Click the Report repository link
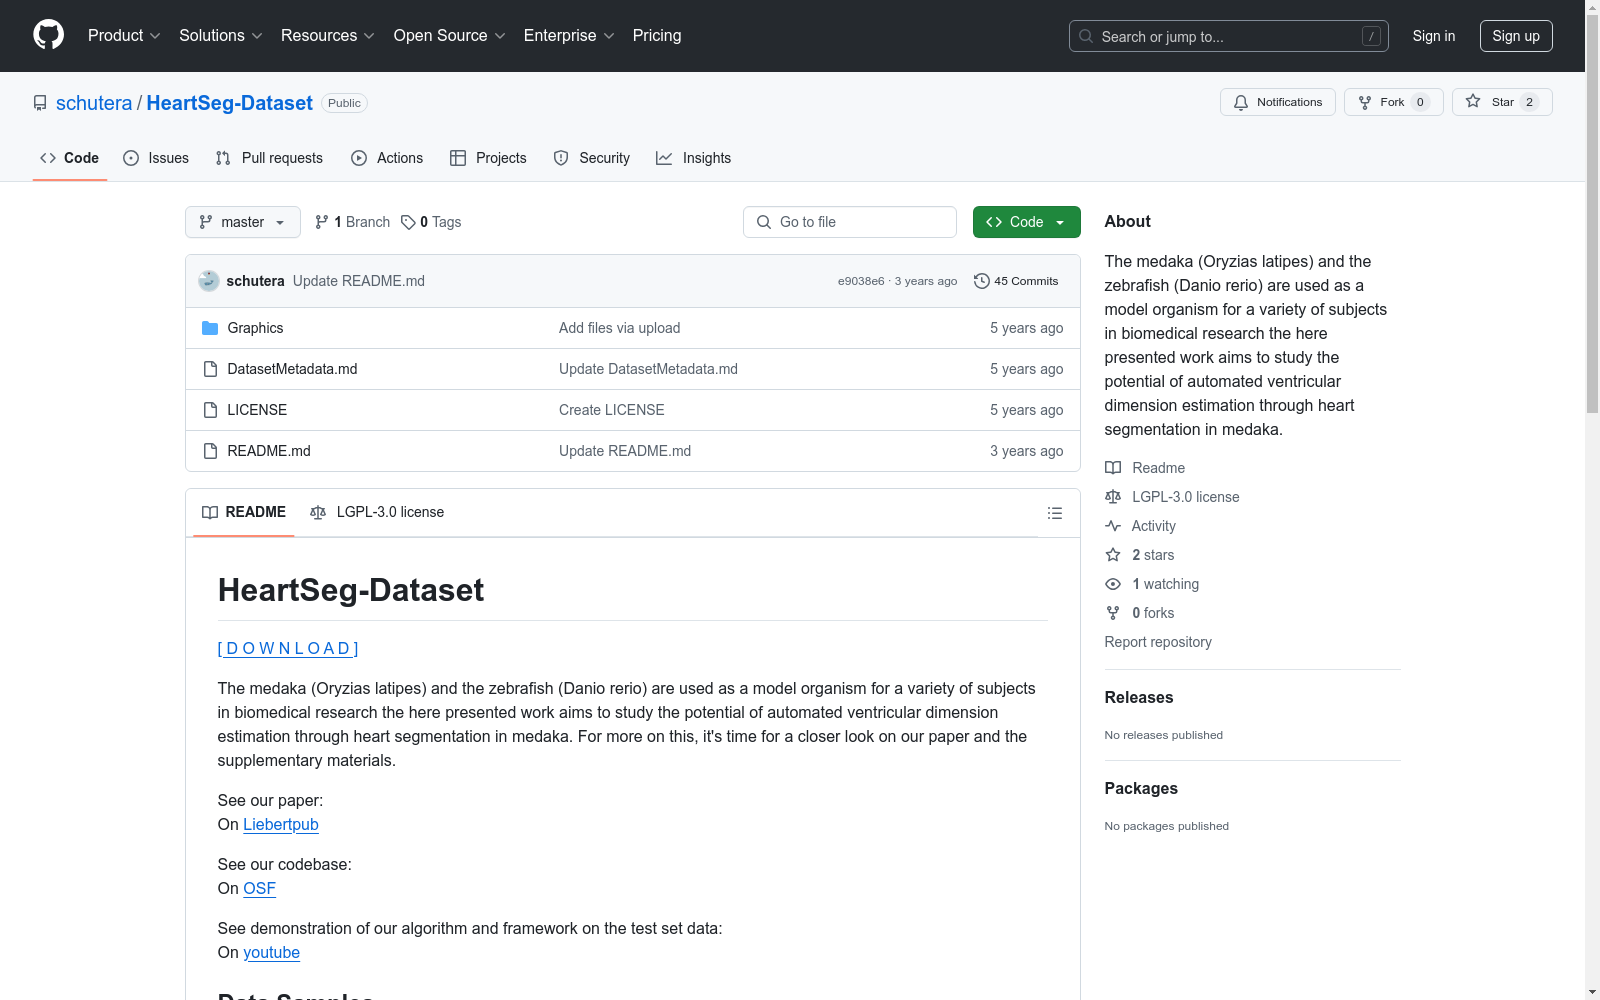 (x=1158, y=642)
